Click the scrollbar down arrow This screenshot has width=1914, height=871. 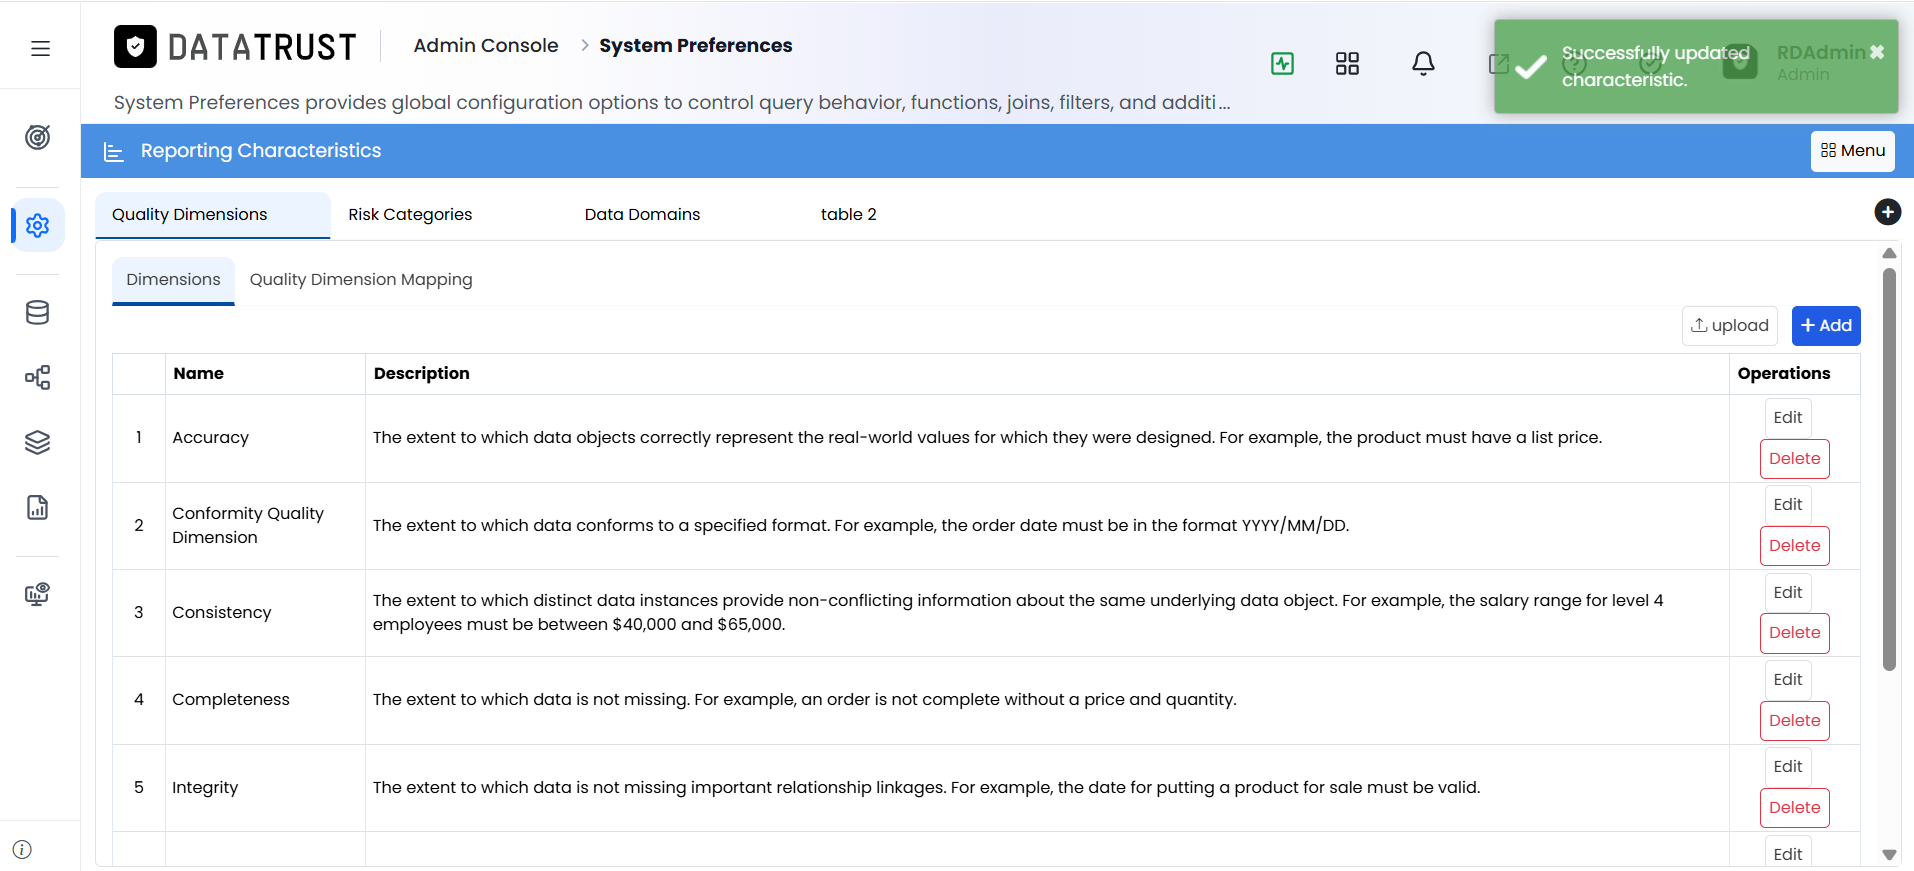1889,855
